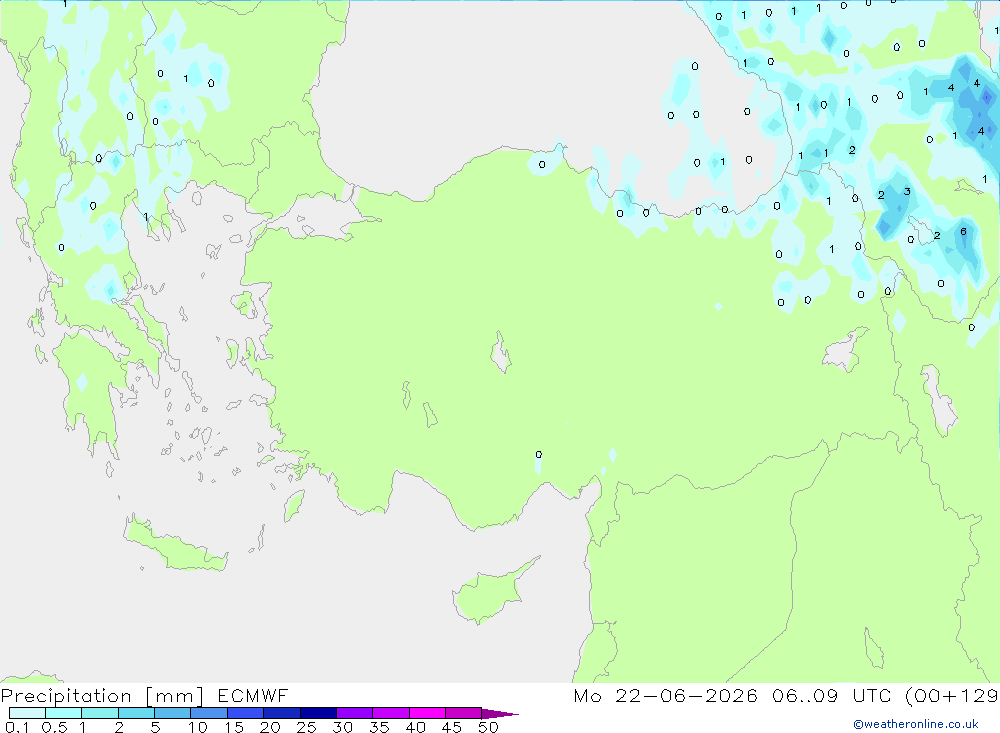Image resolution: width=1000 pixels, height=733 pixels.
Task: Click the 2–5 mm legend color box
Action: click(x=136, y=713)
